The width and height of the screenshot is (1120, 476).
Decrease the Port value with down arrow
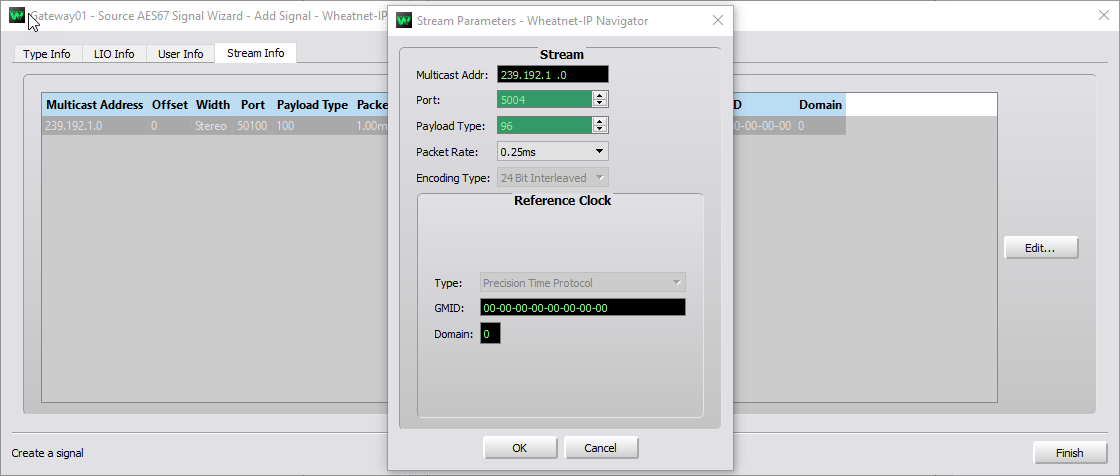coord(600,103)
